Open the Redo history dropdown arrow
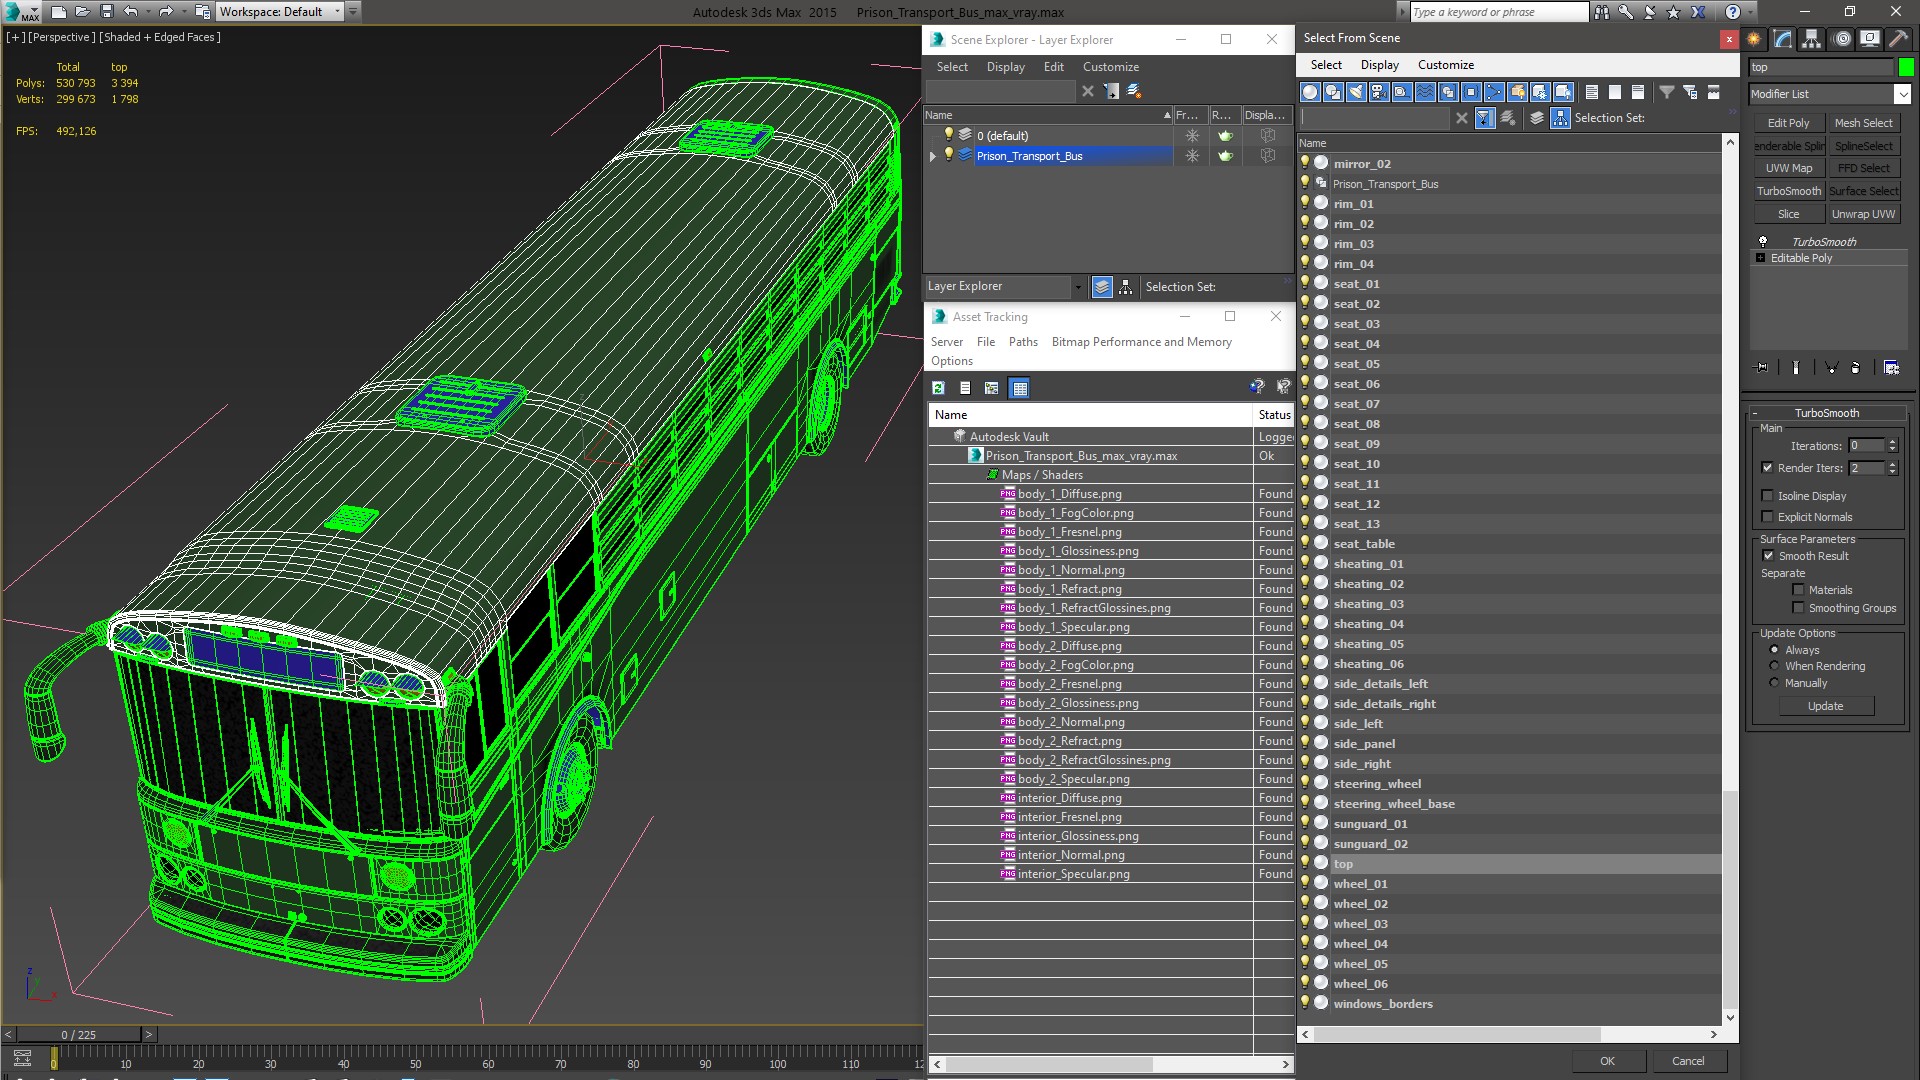 182,12
